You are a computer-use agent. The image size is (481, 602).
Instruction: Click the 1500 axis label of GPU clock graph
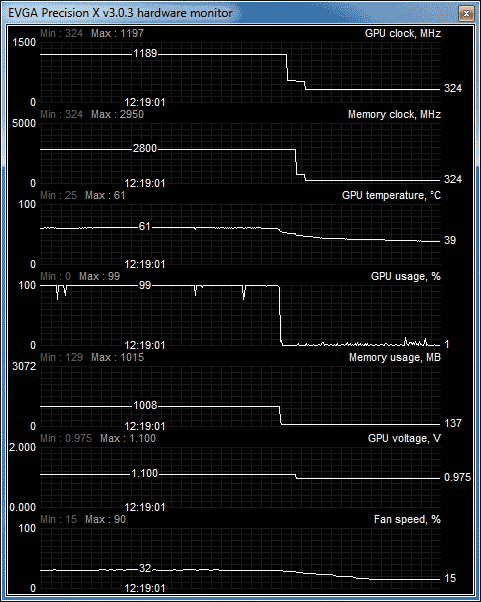pos(24,43)
